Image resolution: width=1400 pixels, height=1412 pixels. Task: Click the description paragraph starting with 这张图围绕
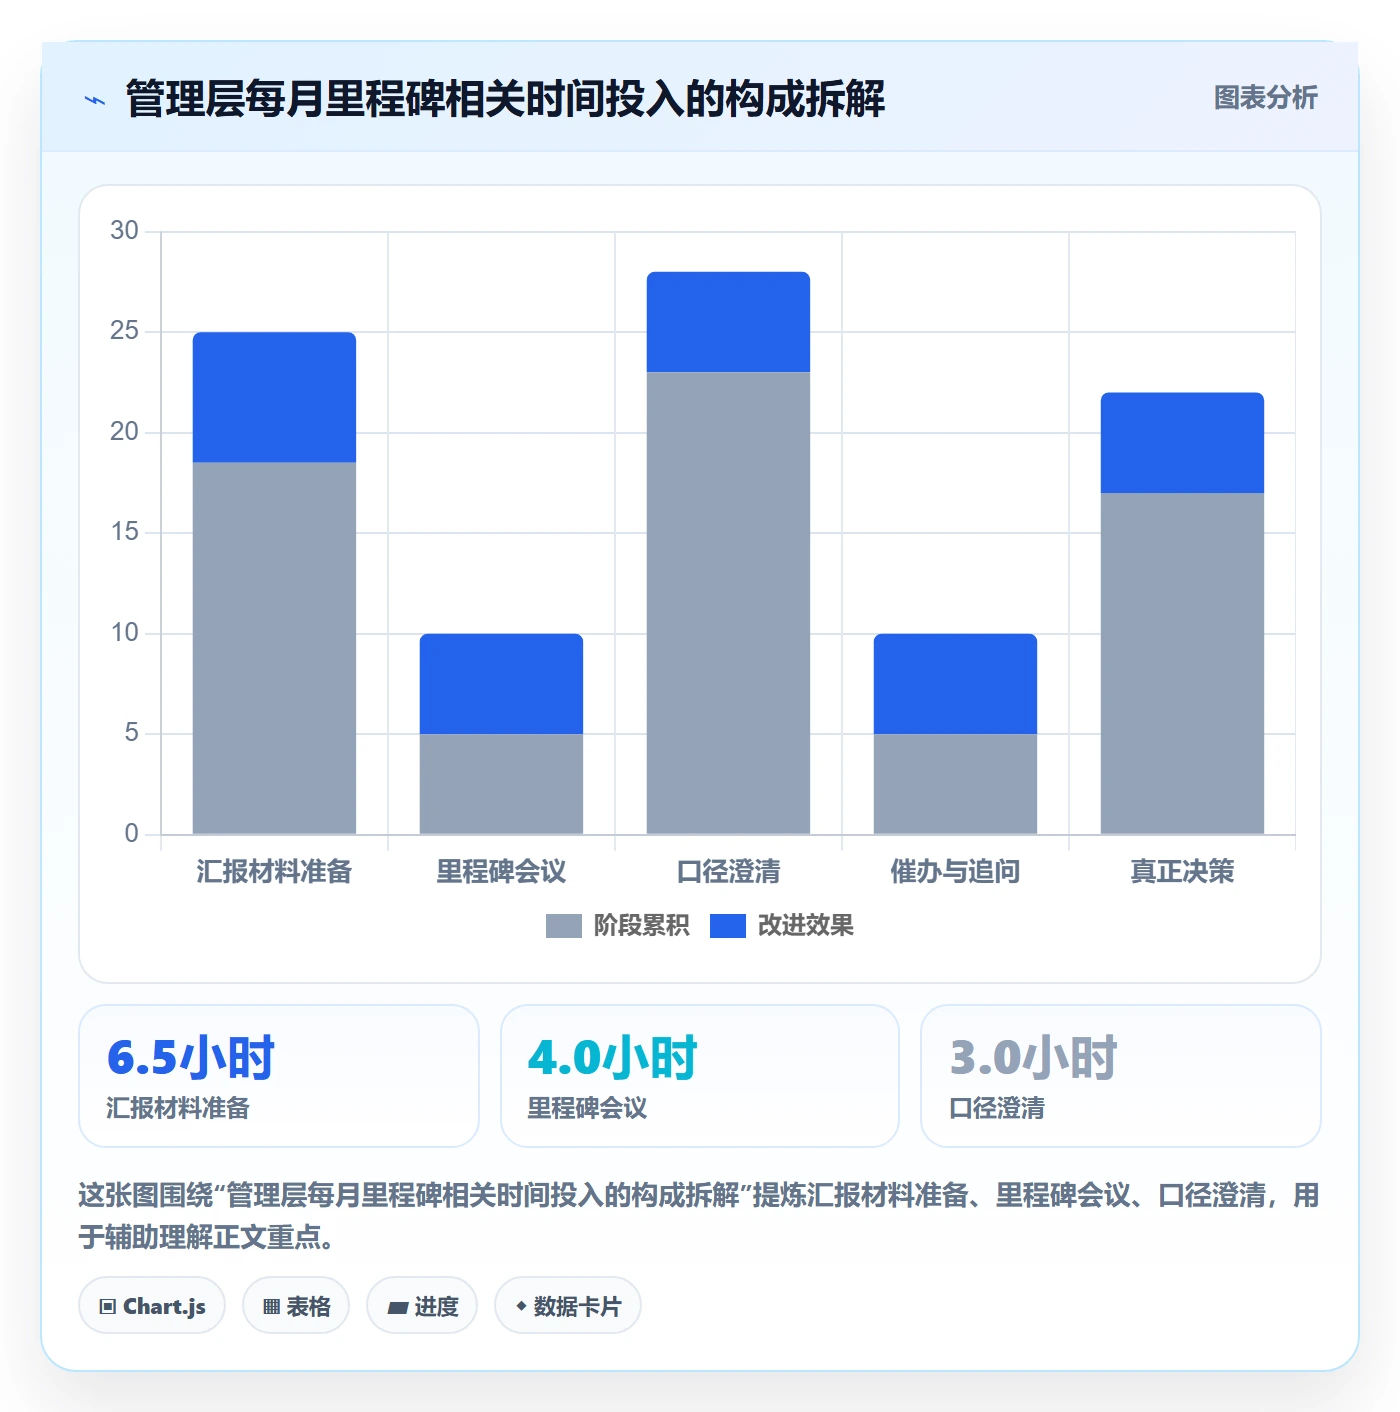[699, 1216]
